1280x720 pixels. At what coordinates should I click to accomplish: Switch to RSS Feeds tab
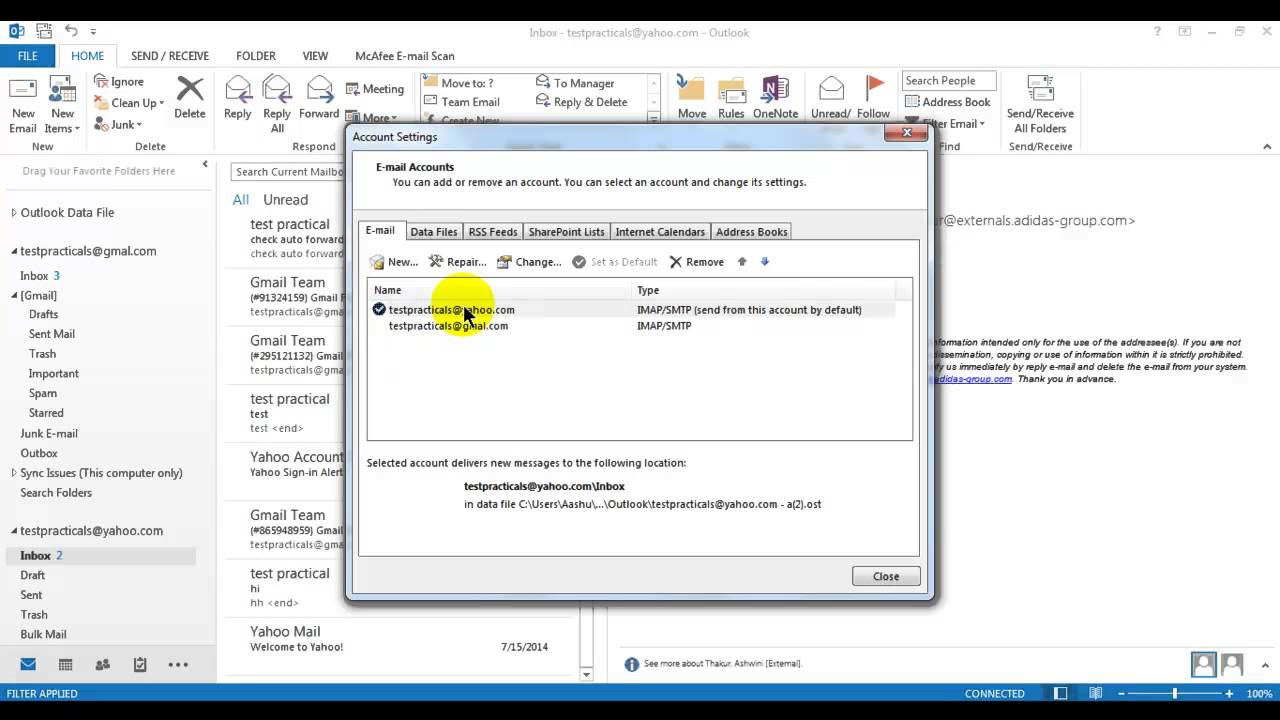(493, 232)
